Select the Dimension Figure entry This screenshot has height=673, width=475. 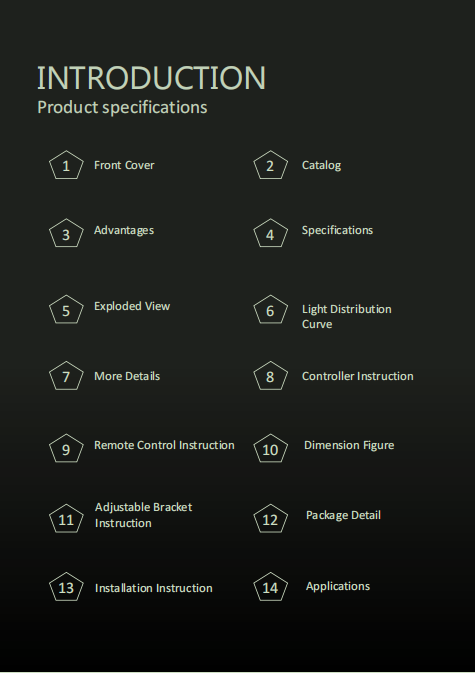pos(349,445)
